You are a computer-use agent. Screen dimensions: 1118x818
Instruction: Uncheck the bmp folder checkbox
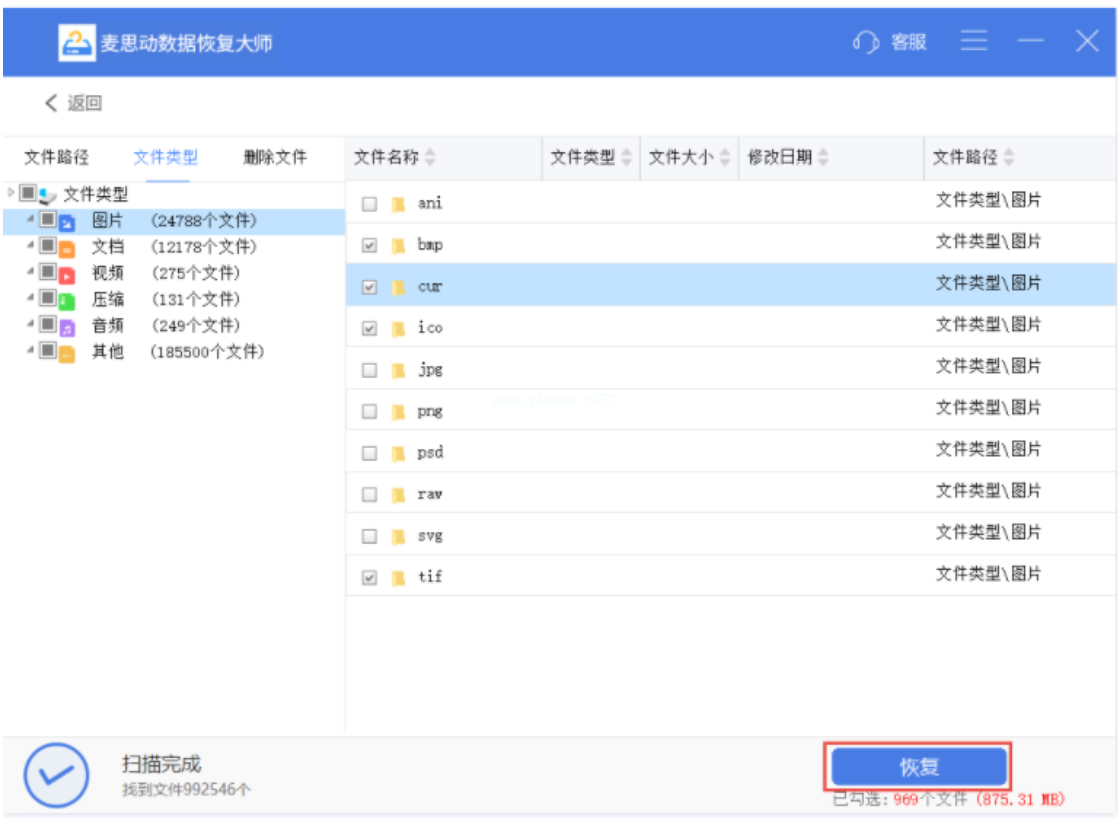369,245
